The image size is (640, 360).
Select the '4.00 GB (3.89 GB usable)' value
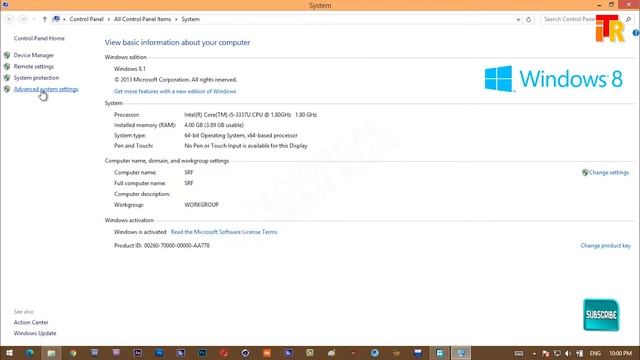(x=214, y=125)
